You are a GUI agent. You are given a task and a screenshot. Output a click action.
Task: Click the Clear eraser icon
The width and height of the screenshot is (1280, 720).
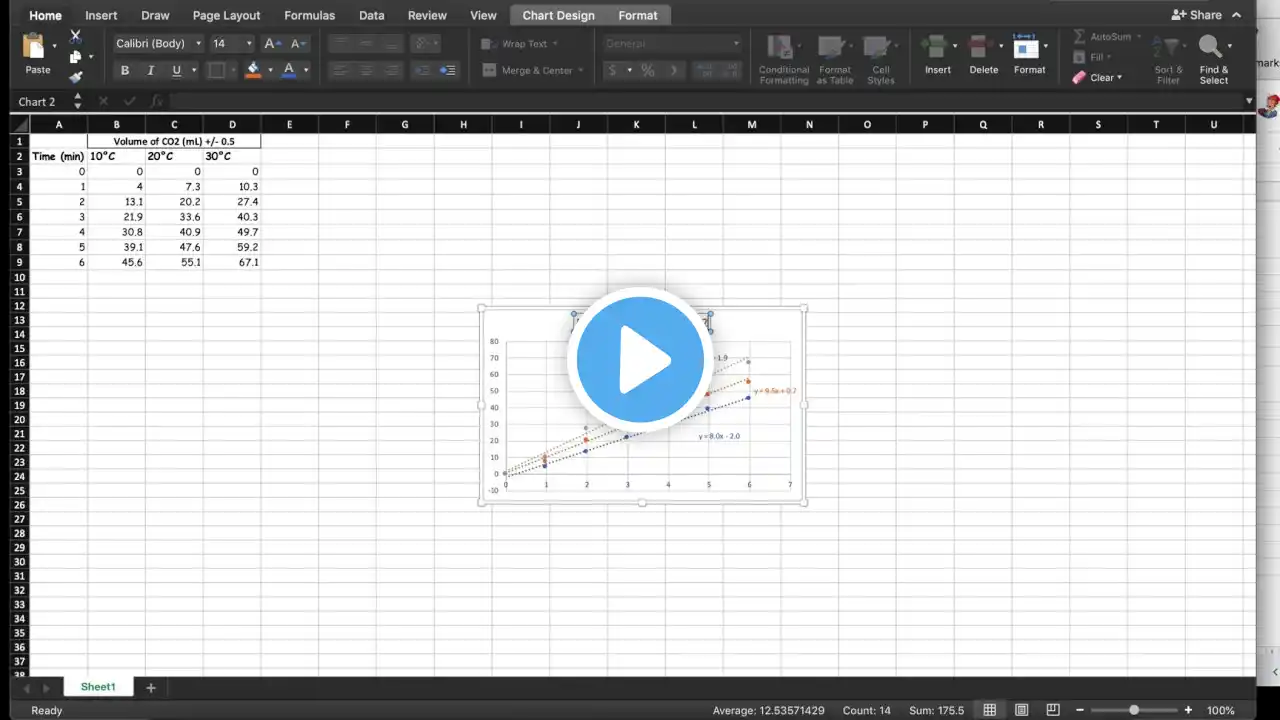pyautogui.click(x=1079, y=77)
